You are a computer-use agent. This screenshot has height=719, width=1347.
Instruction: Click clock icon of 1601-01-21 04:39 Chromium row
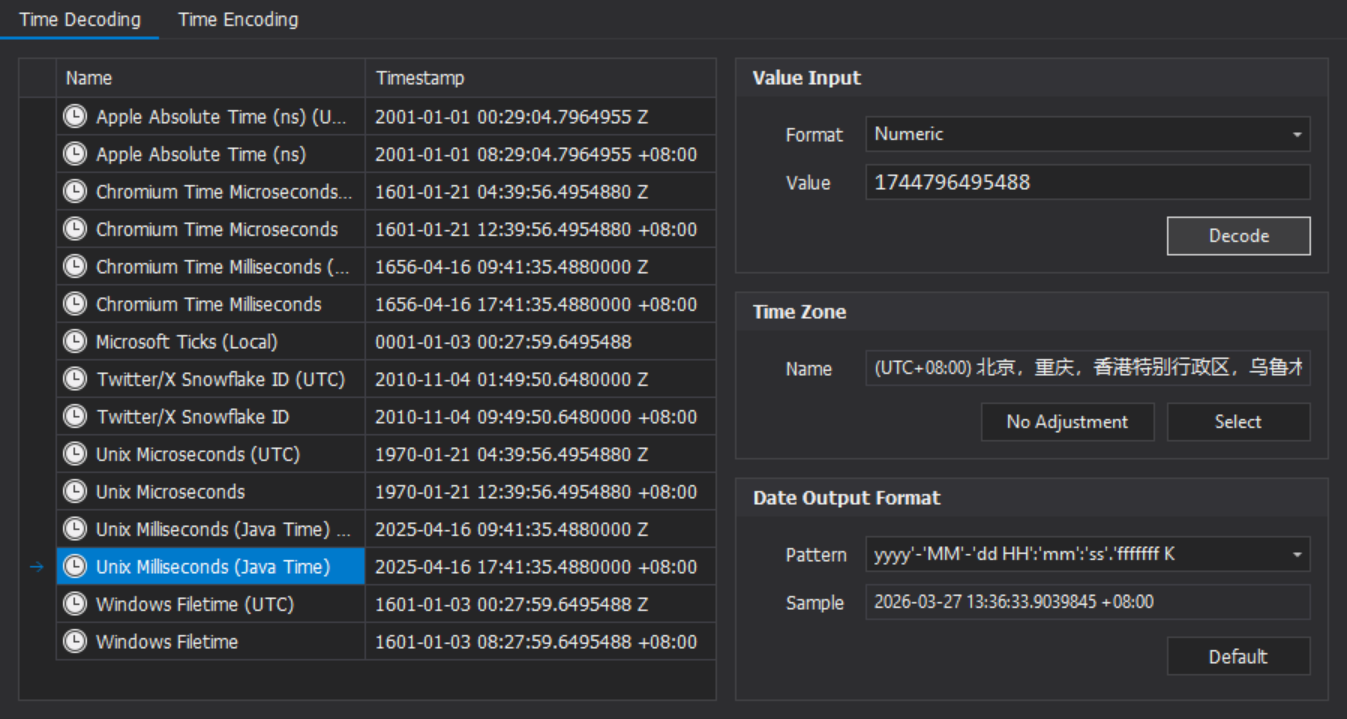pos(75,192)
